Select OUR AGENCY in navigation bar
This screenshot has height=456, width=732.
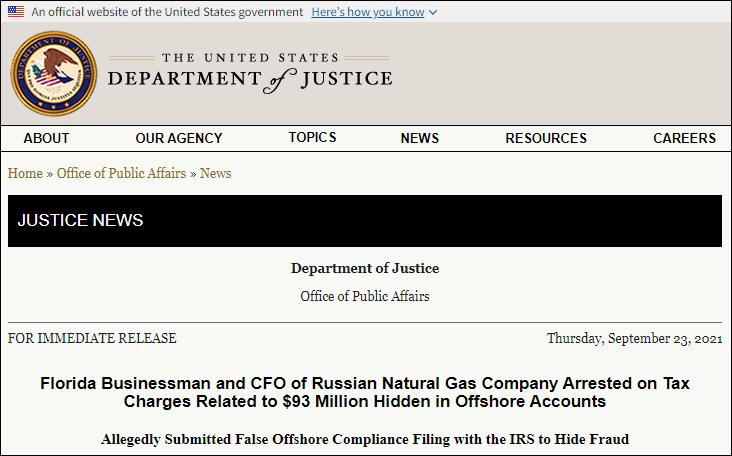coord(179,138)
